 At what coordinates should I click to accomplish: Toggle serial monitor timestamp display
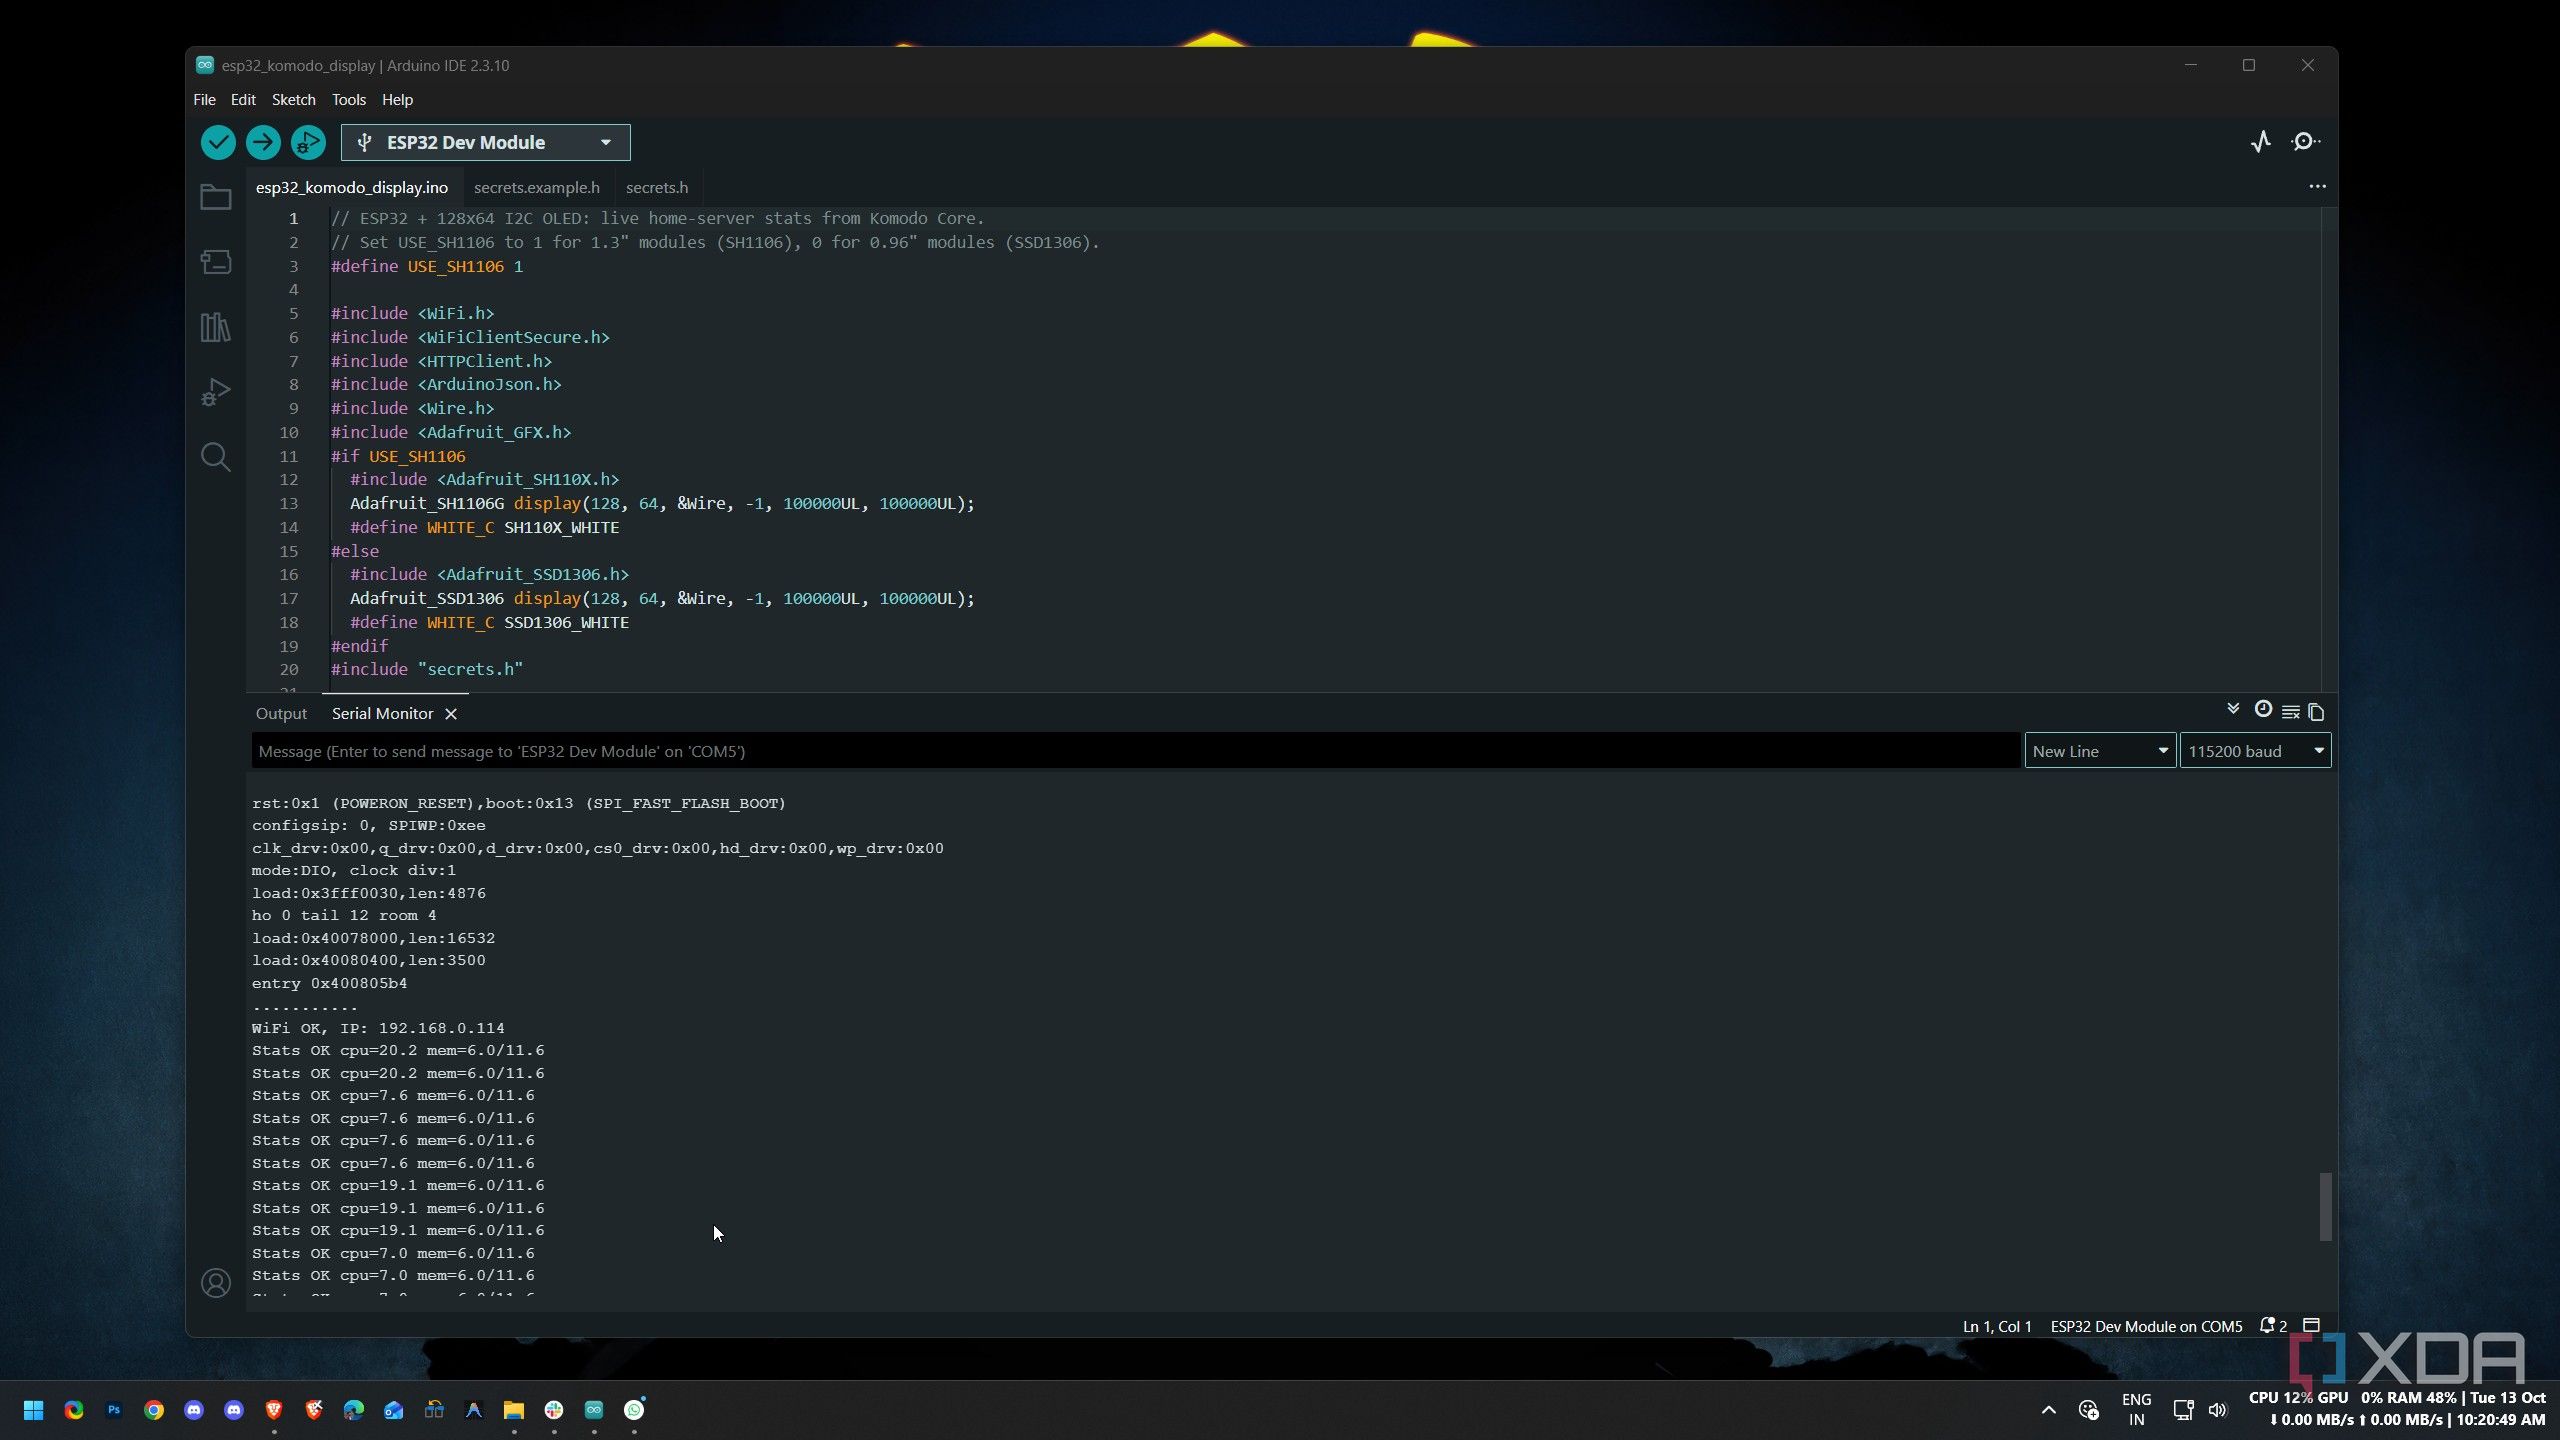(x=2263, y=709)
